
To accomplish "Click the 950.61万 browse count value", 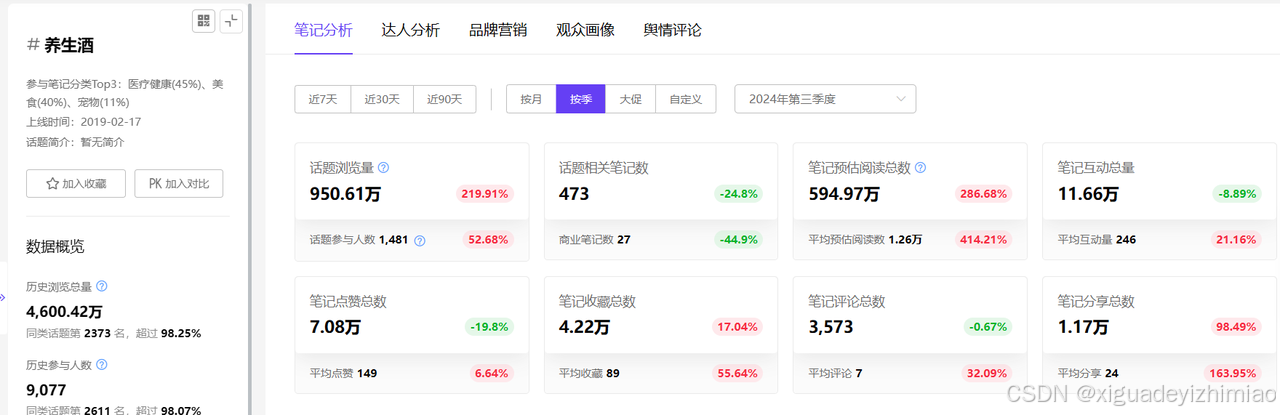I will [x=346, y=194].
